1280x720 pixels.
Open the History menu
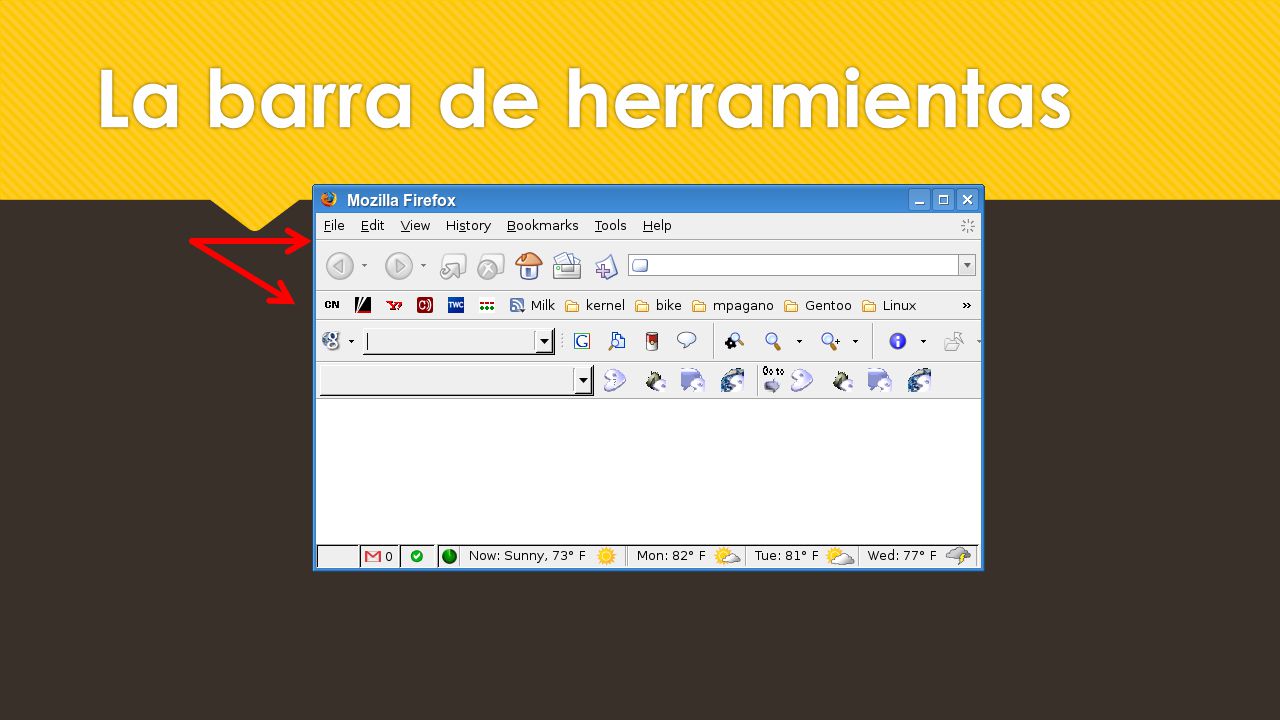[468, 226]
